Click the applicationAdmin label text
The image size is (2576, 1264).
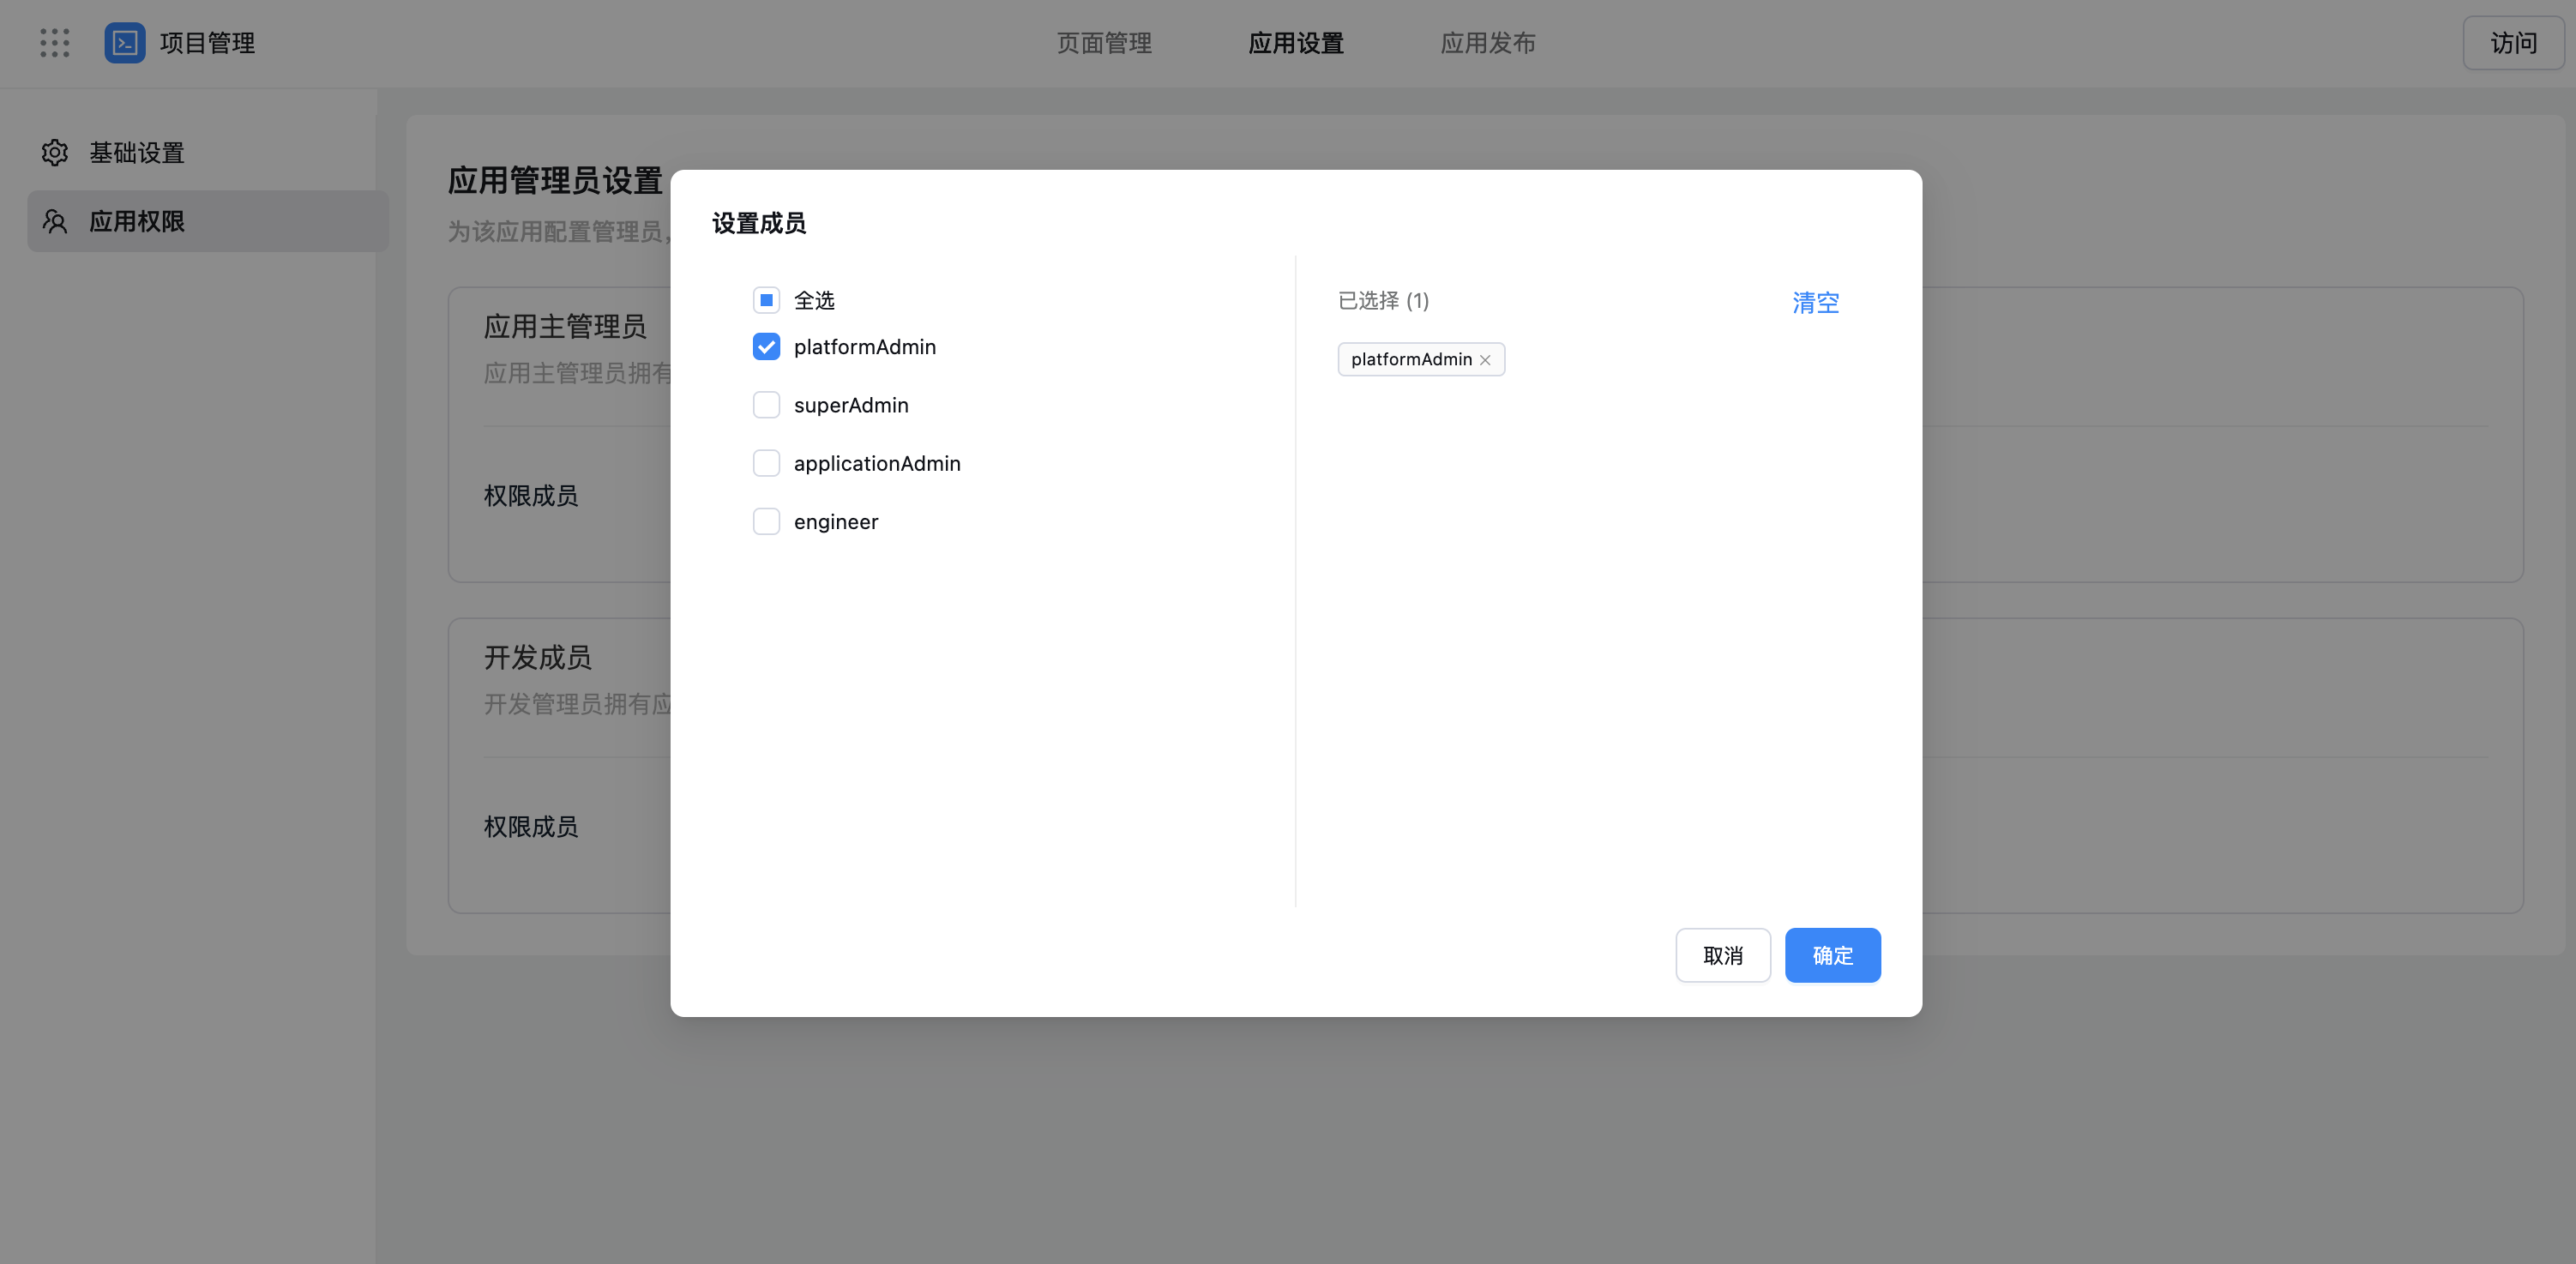877,463
